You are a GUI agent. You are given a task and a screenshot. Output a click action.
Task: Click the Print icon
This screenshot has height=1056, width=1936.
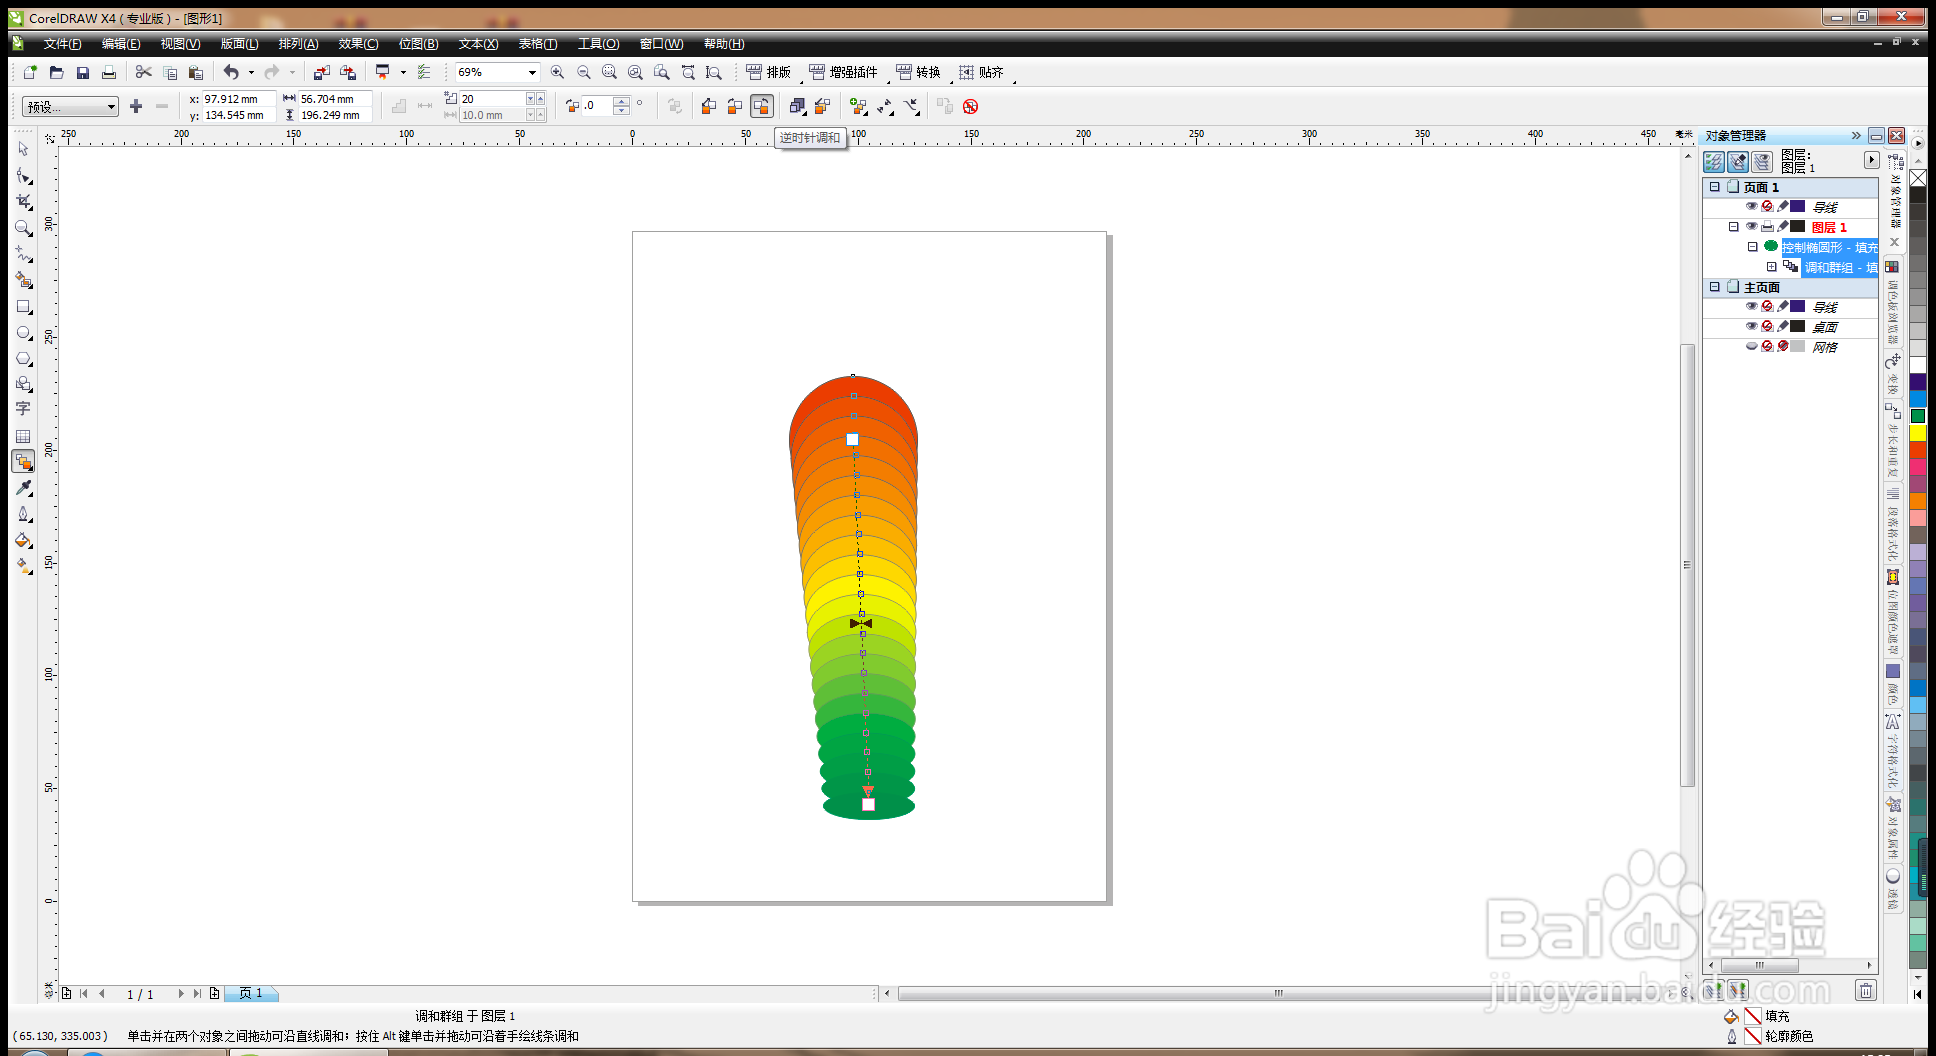109,72
